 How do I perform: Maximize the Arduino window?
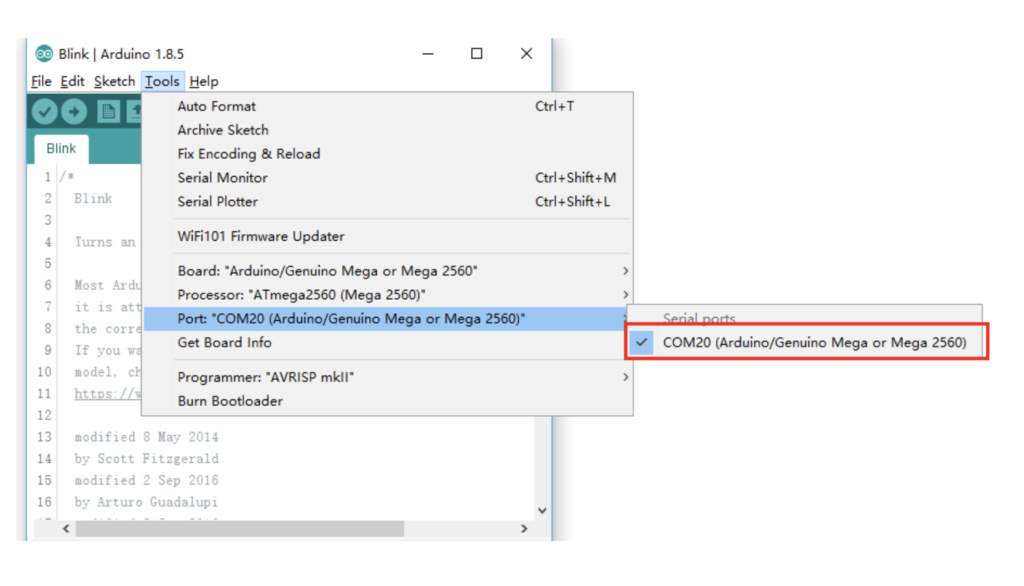[x=477, y=54]
